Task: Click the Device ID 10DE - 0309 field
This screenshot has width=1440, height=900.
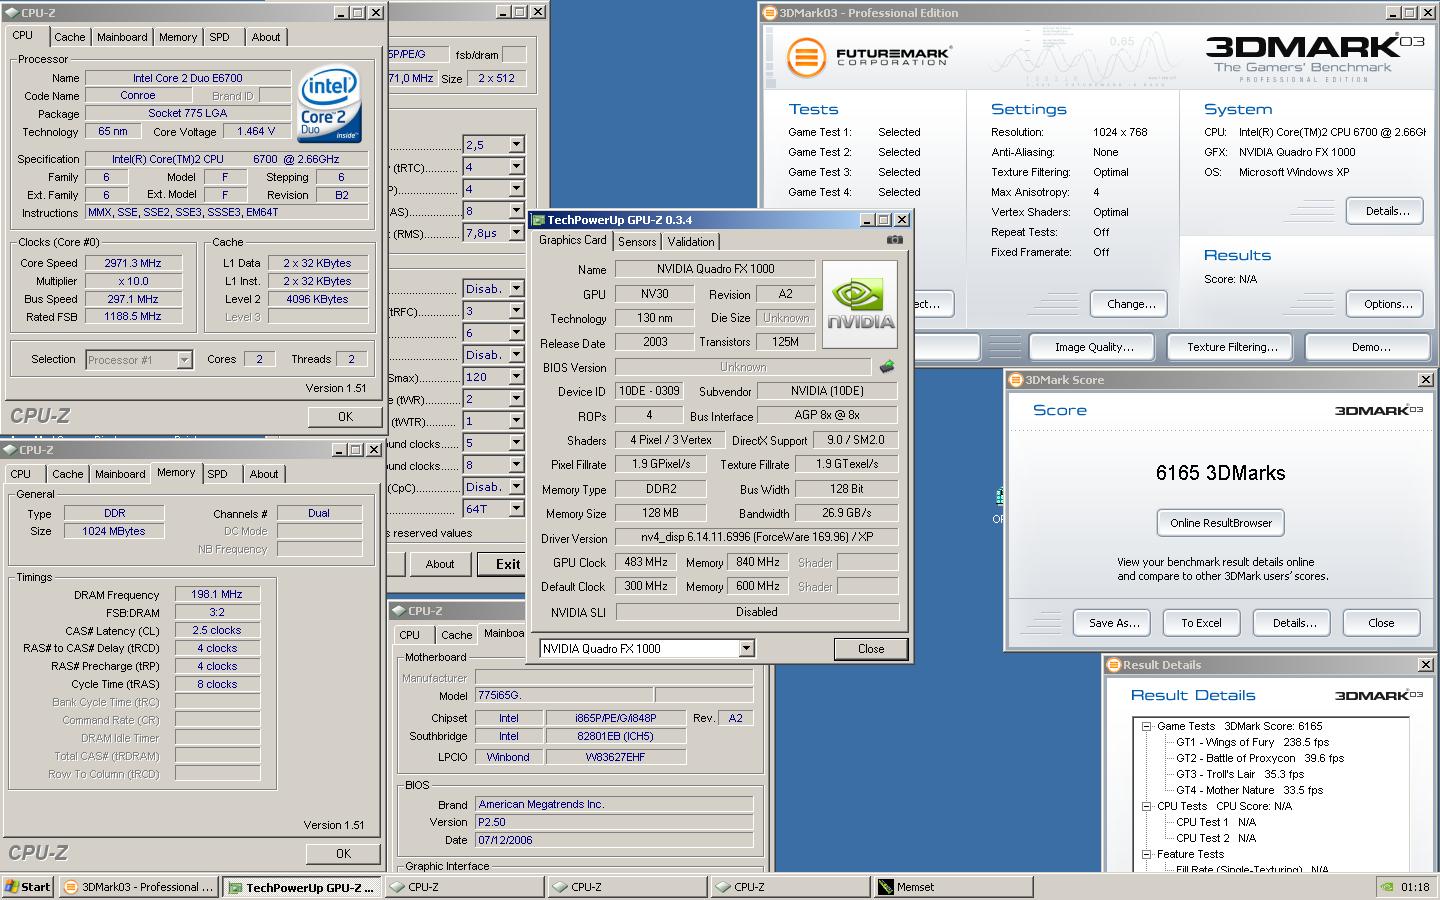Action: click(648, 391)
